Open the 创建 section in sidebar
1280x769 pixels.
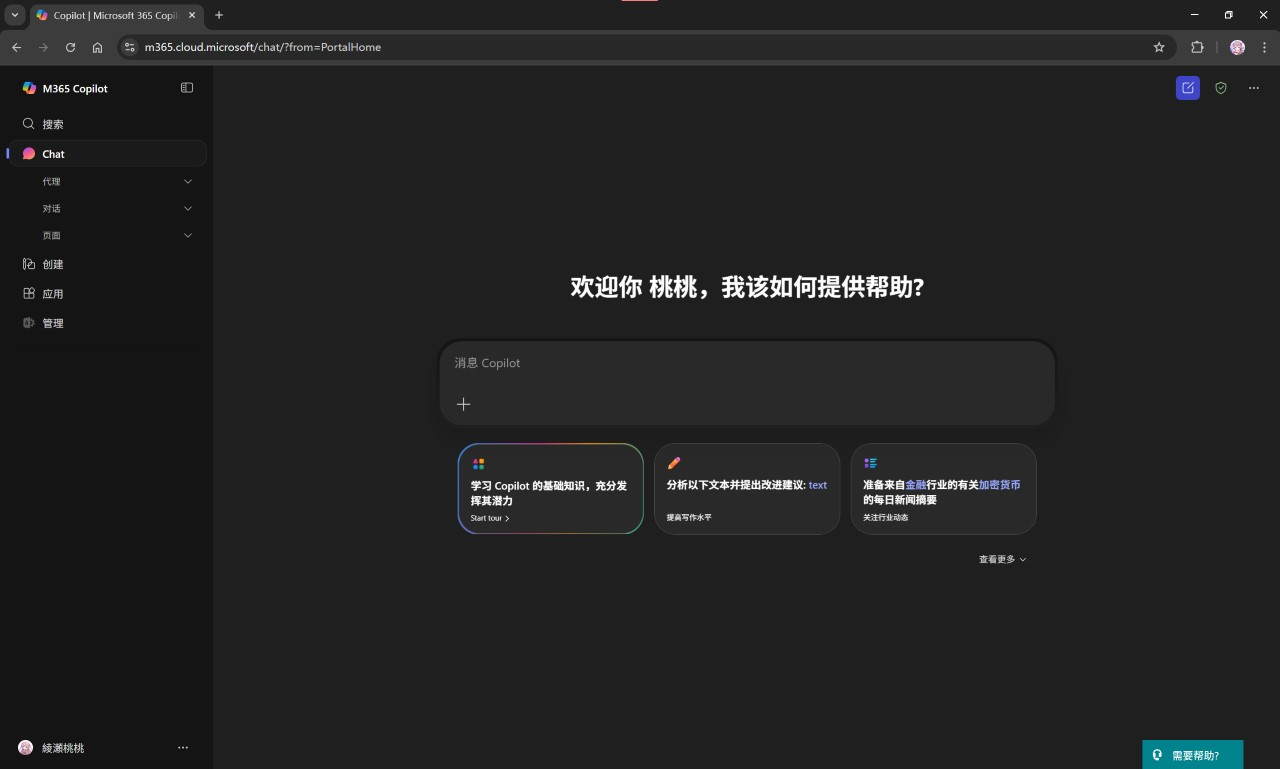coord(53,264)
